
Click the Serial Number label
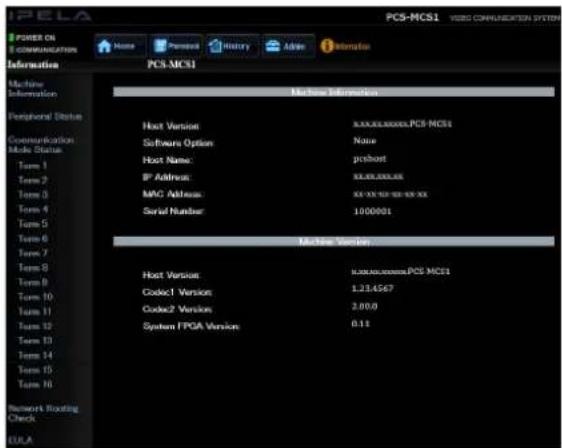click(x=173, y=211)
